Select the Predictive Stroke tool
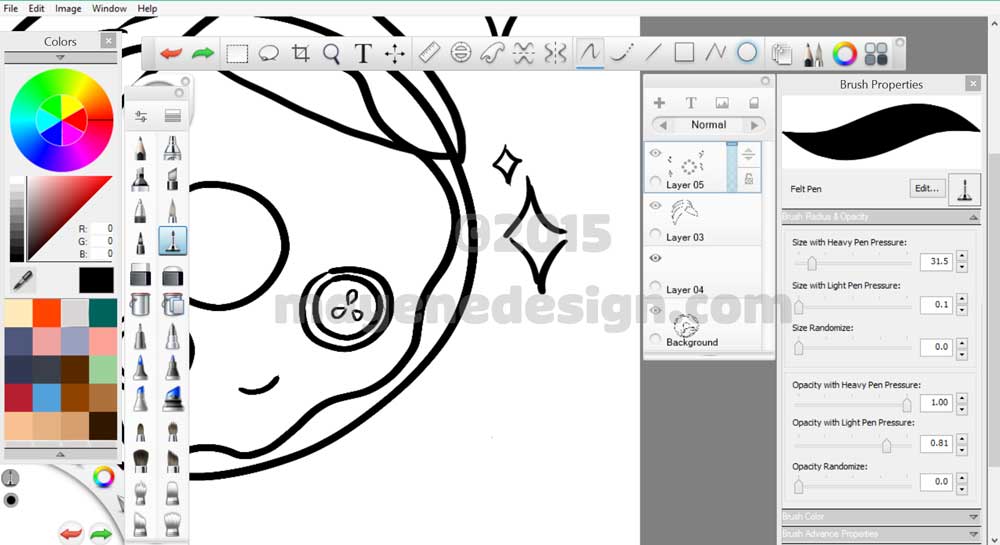The height and width of the screenshot is (545, 1000). click(621, 53)
